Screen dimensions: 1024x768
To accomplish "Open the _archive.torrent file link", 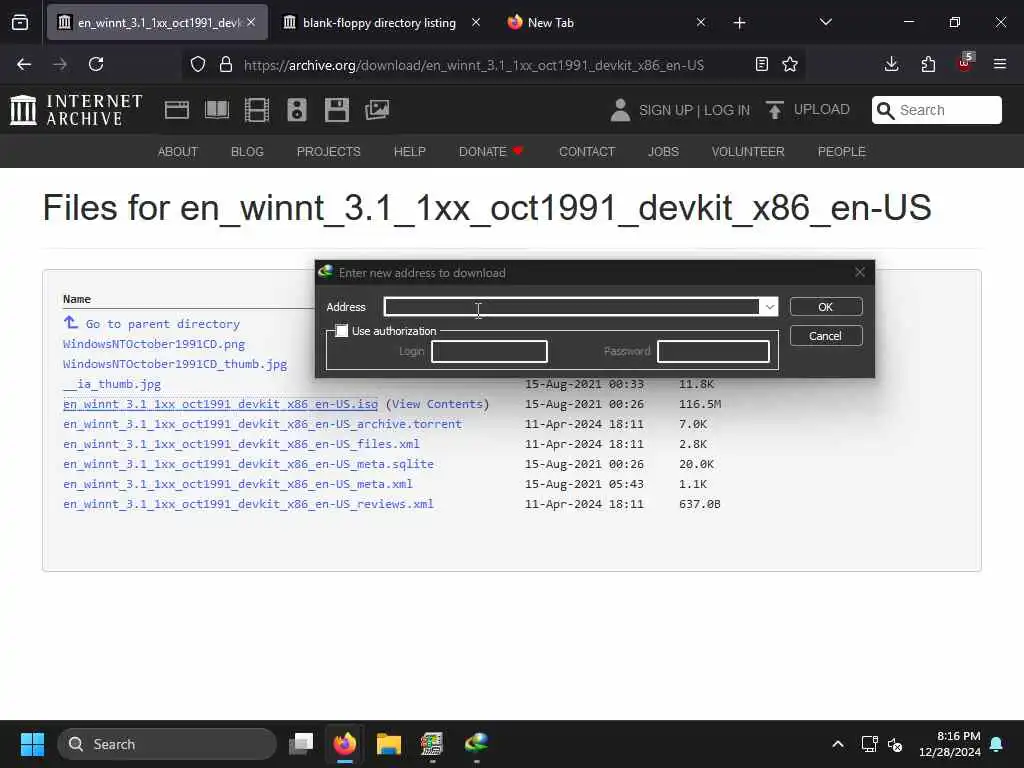I will 263,424.
